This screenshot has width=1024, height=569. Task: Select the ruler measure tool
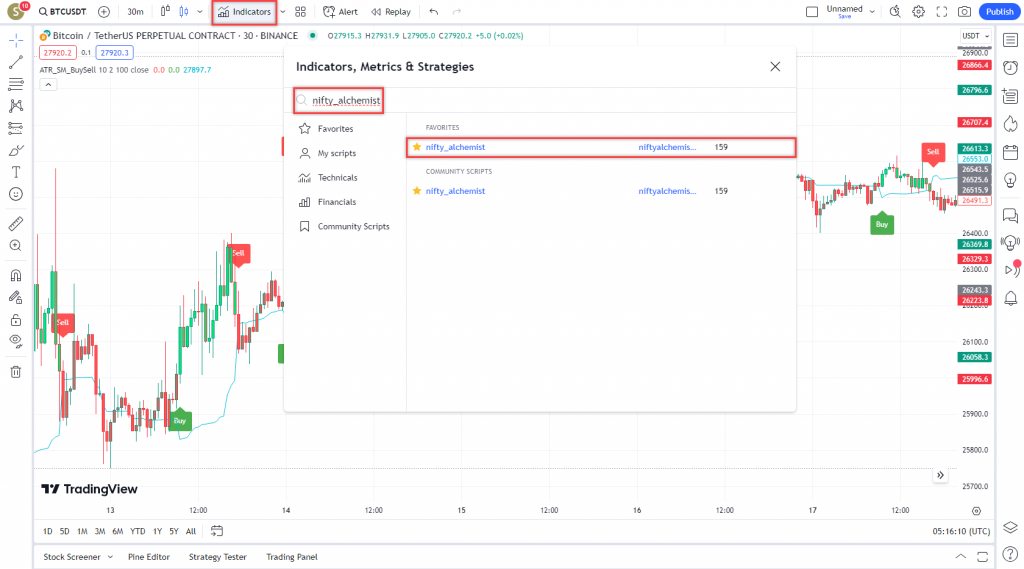click(16, 223)
